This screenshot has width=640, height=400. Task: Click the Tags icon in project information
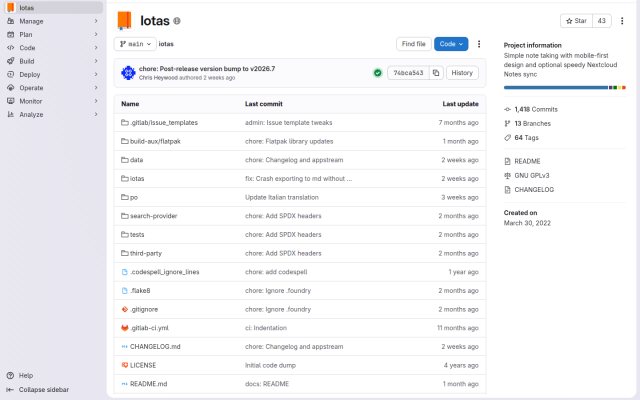[x=507, y=138]
